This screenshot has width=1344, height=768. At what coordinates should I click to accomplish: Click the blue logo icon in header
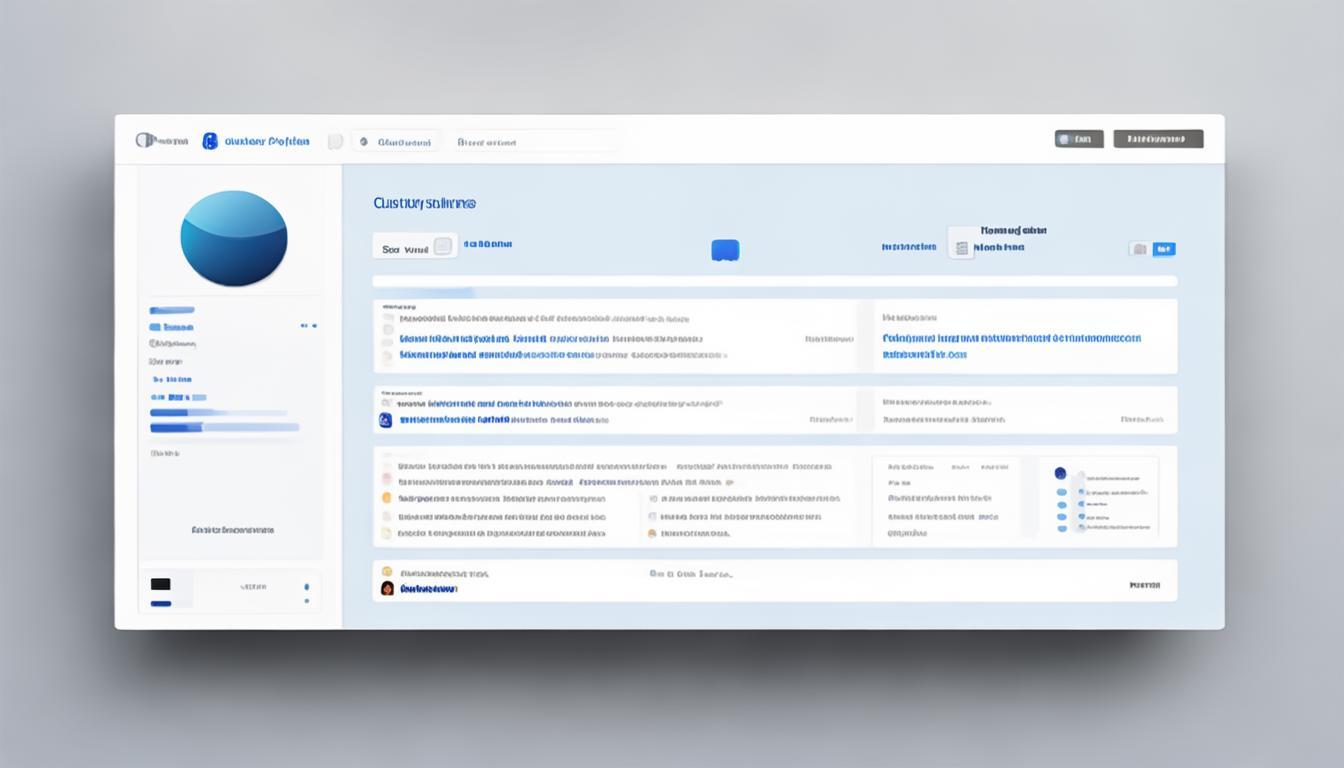click(x=210, y=141)
